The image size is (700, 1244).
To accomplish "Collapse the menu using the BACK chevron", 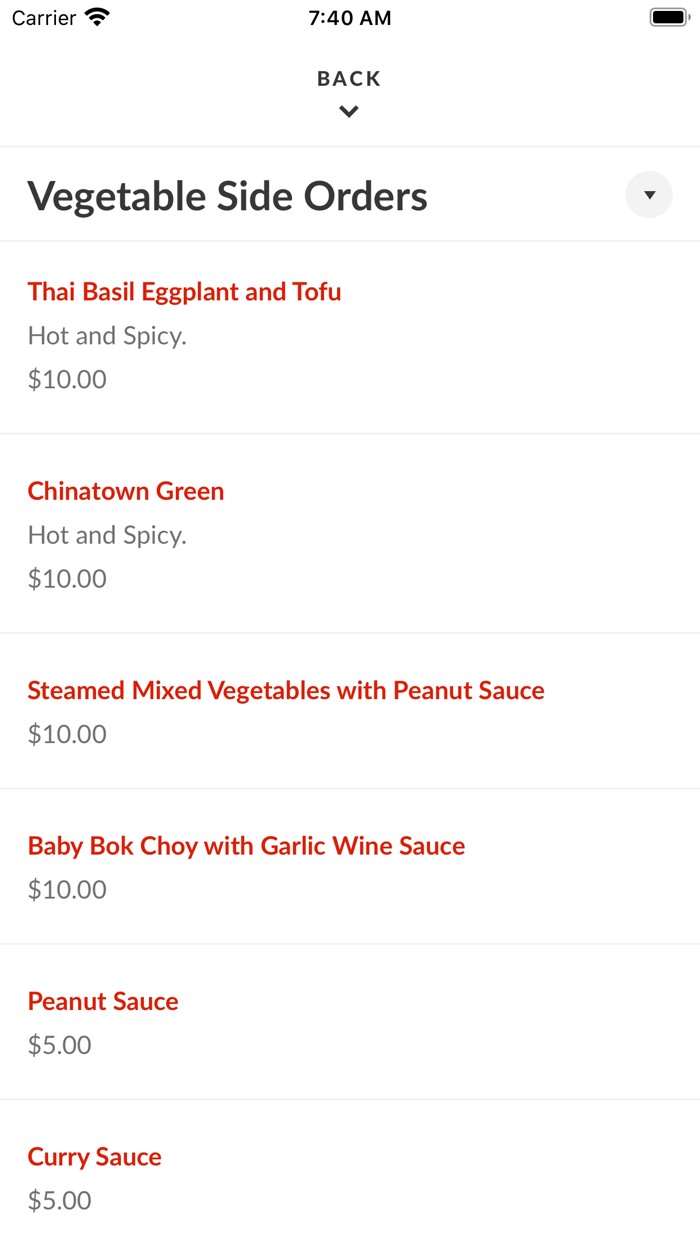I will click(348, 110).
